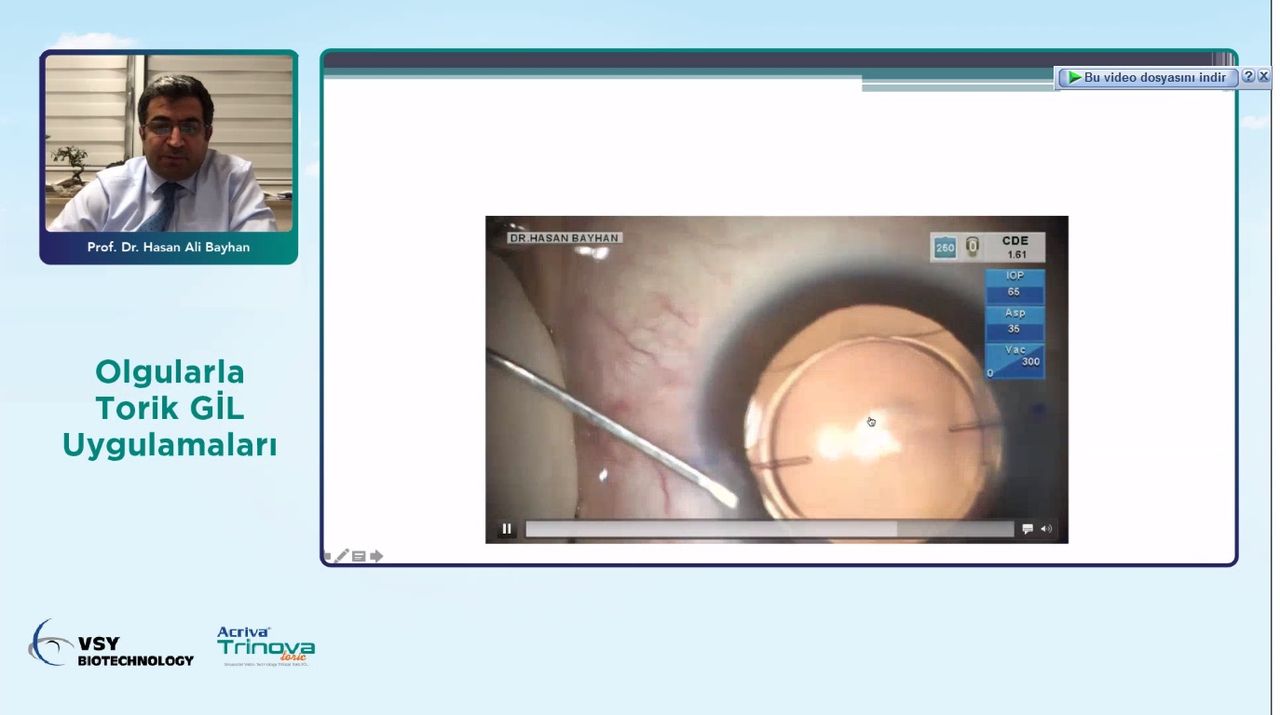The image size is (1280, 715).
Task: Click the Asp 35 indicator panel
Action: 1014,322
